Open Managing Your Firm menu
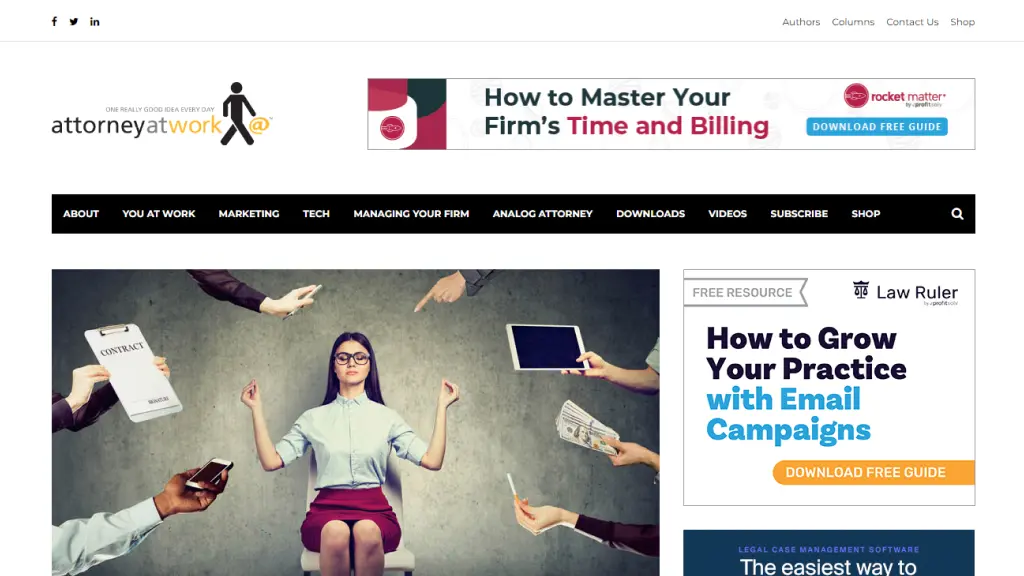The image size is (1024, 576). tap(411, 214)
